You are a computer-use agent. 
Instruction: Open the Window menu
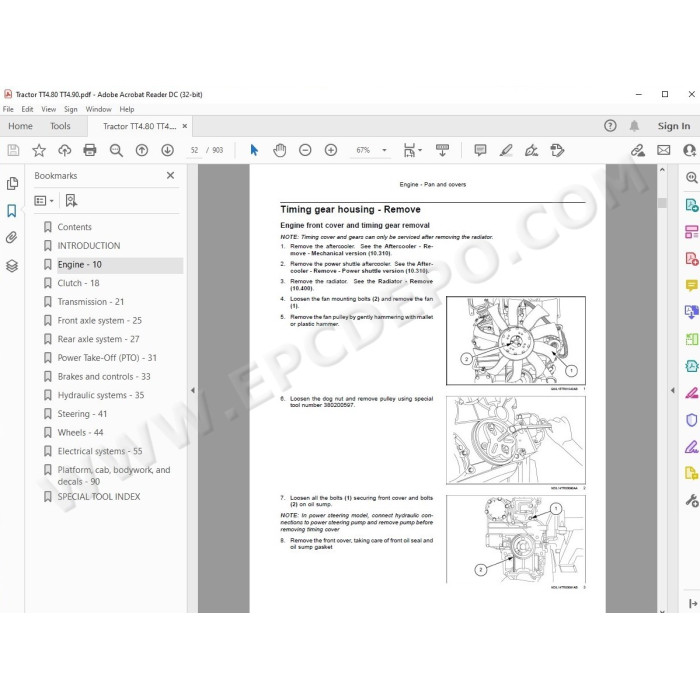pos(98,109)
